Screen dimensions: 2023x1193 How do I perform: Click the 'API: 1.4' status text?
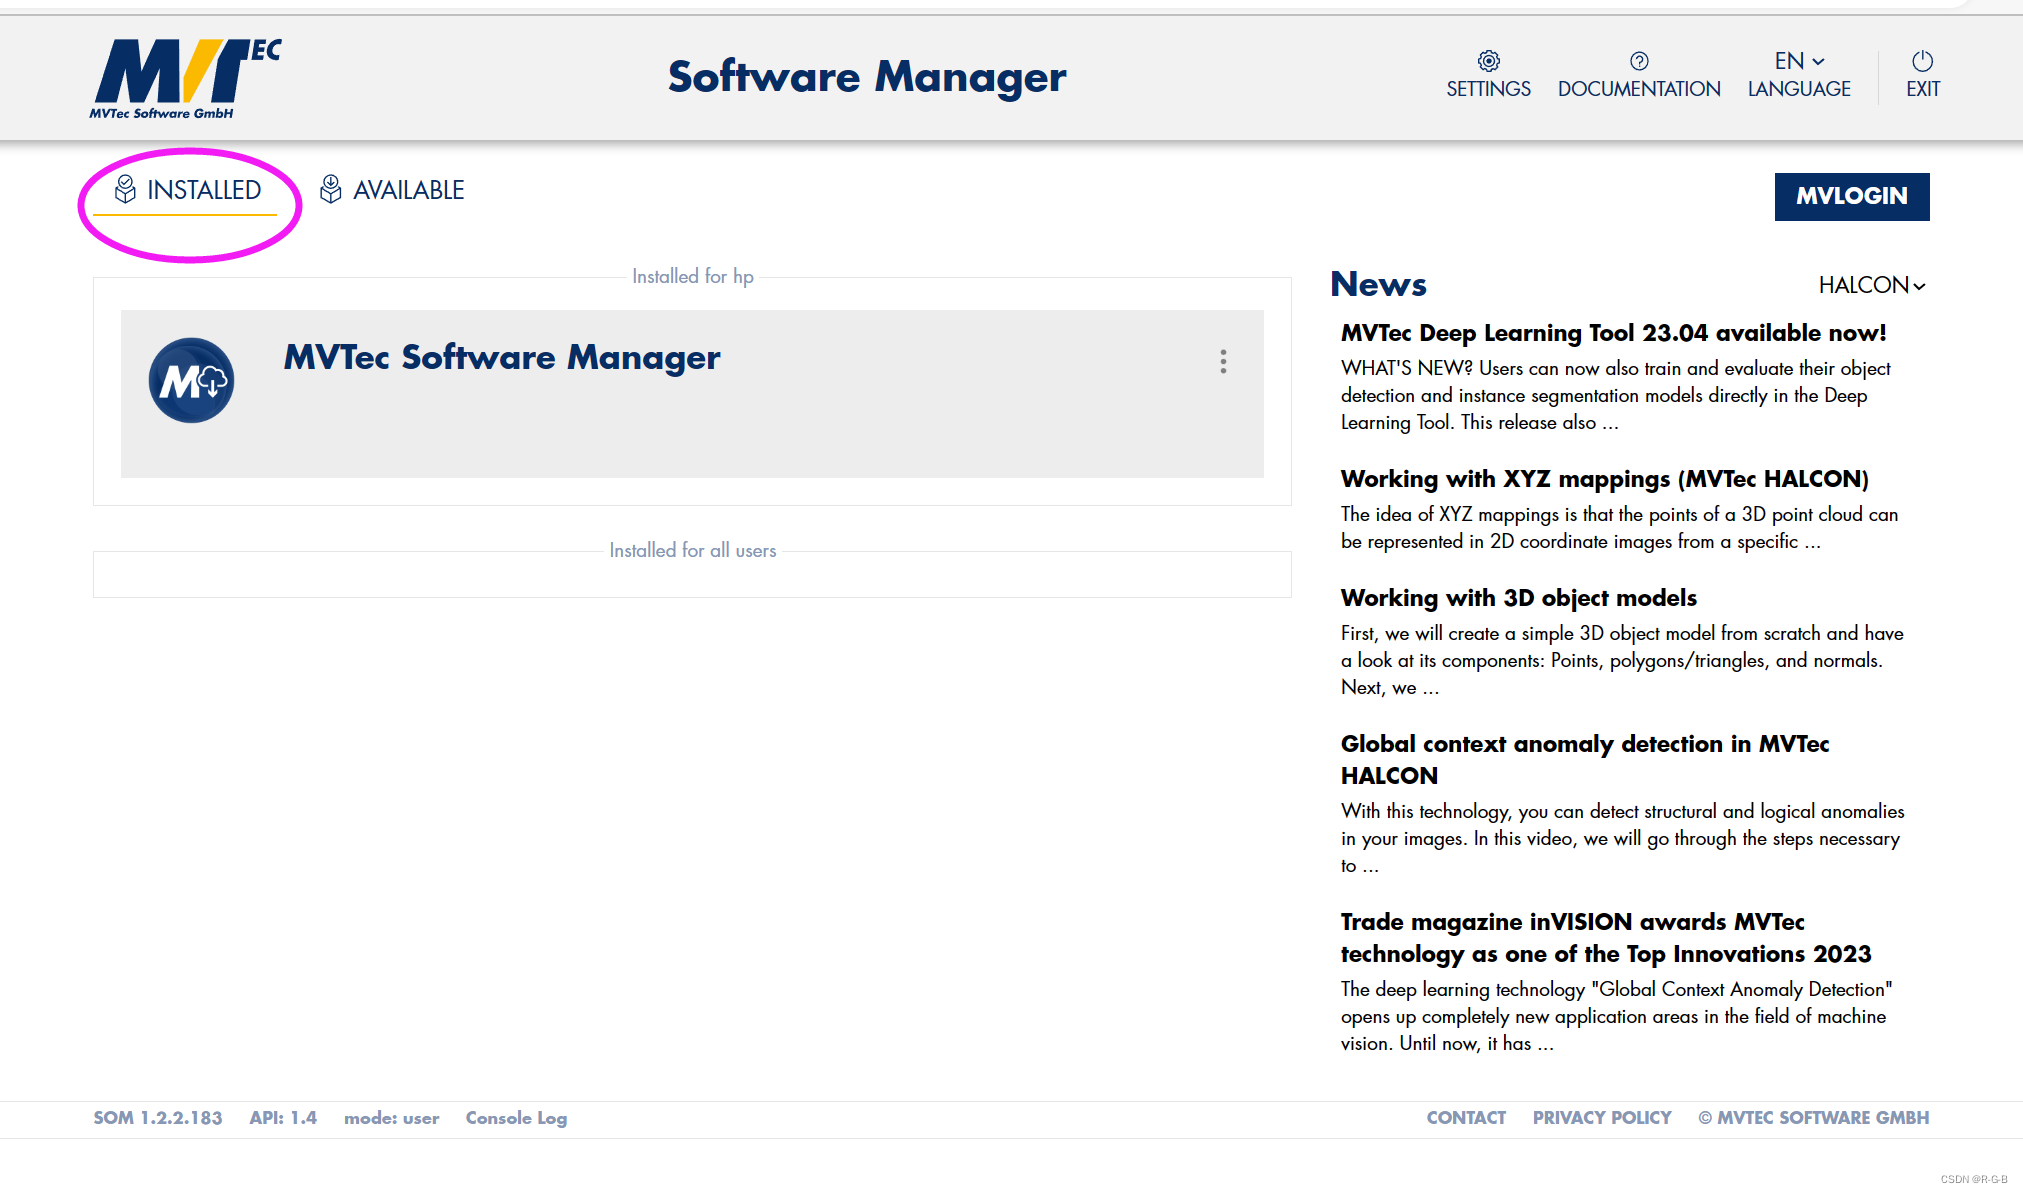(x=283, y=1118)
